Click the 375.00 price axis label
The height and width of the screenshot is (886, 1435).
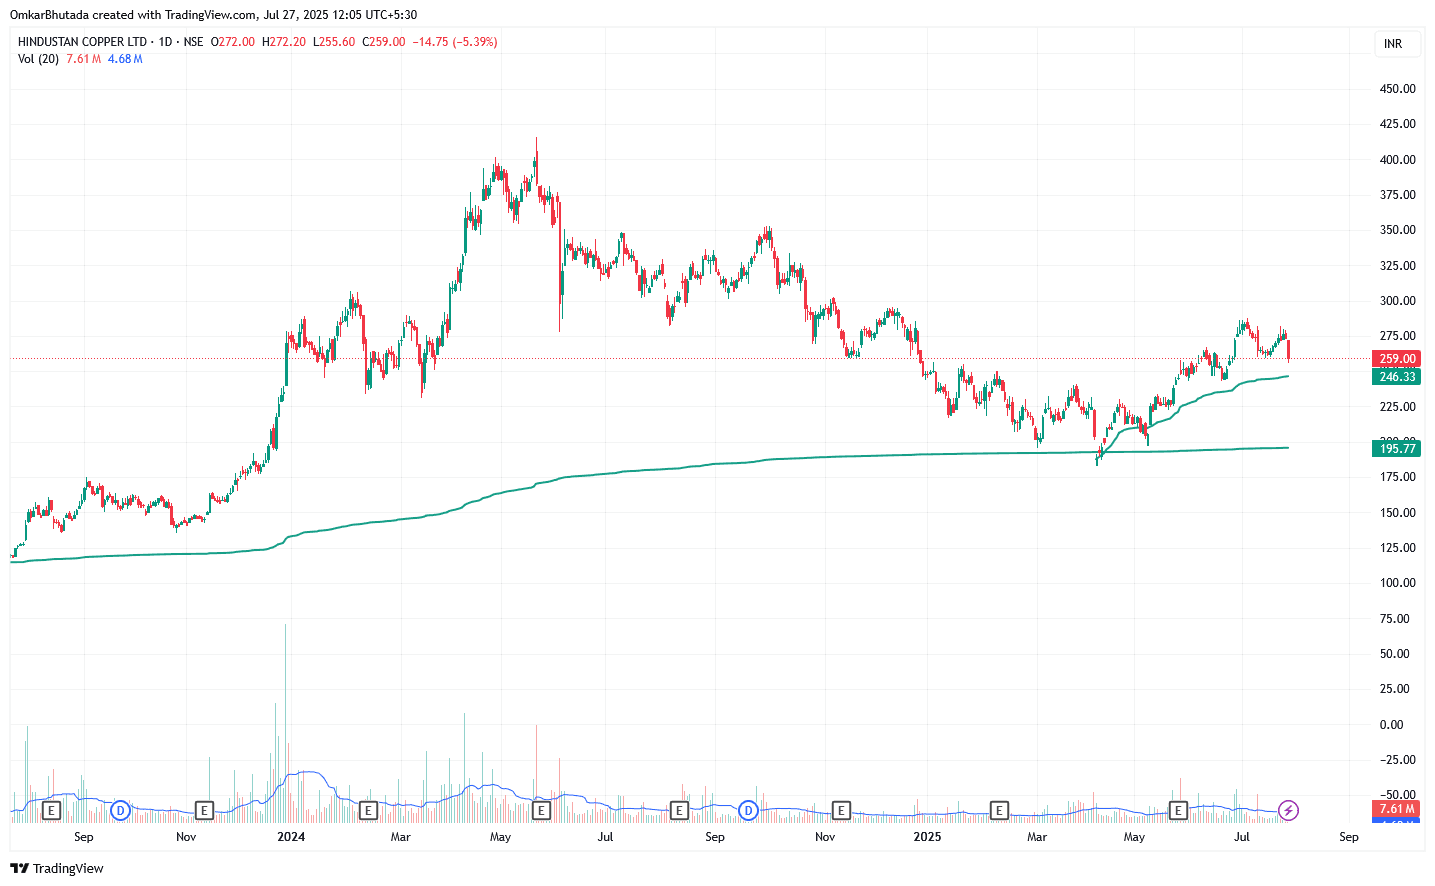pyautogui.click(x=1397, y=195)
